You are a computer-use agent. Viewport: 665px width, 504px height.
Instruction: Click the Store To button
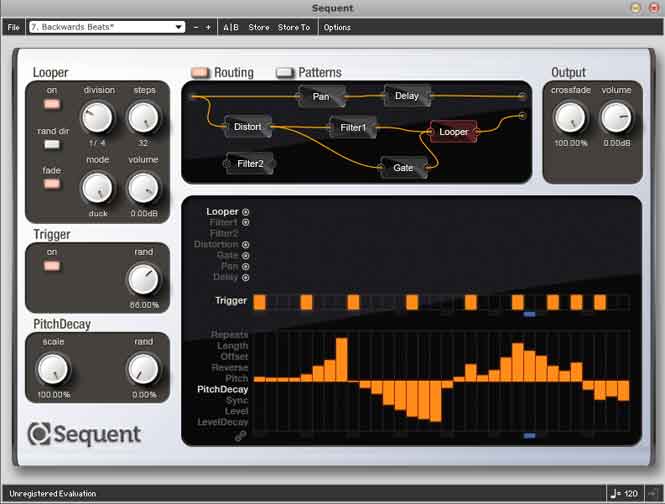coord(294,27)
